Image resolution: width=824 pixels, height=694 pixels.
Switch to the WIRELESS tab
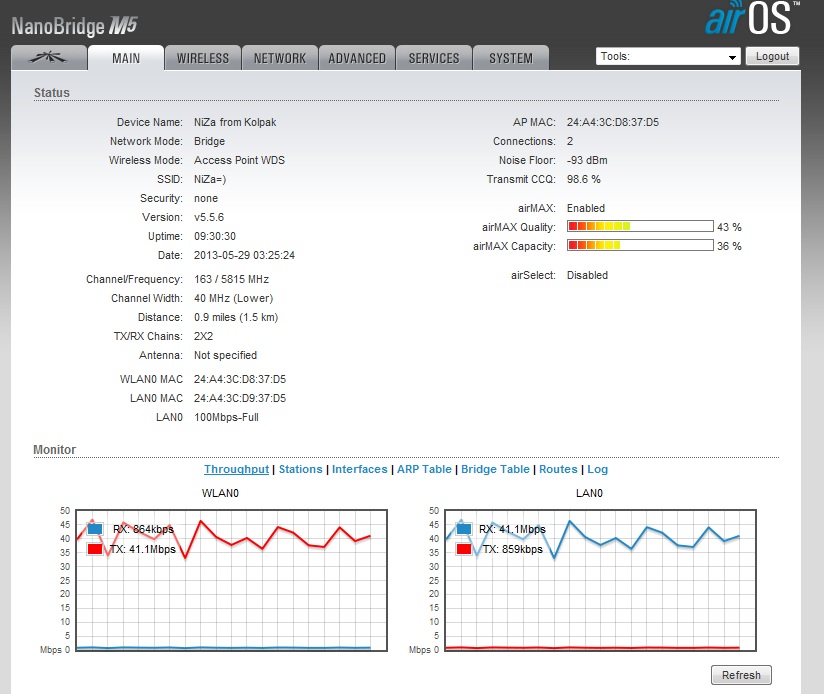tap(203, 58)
